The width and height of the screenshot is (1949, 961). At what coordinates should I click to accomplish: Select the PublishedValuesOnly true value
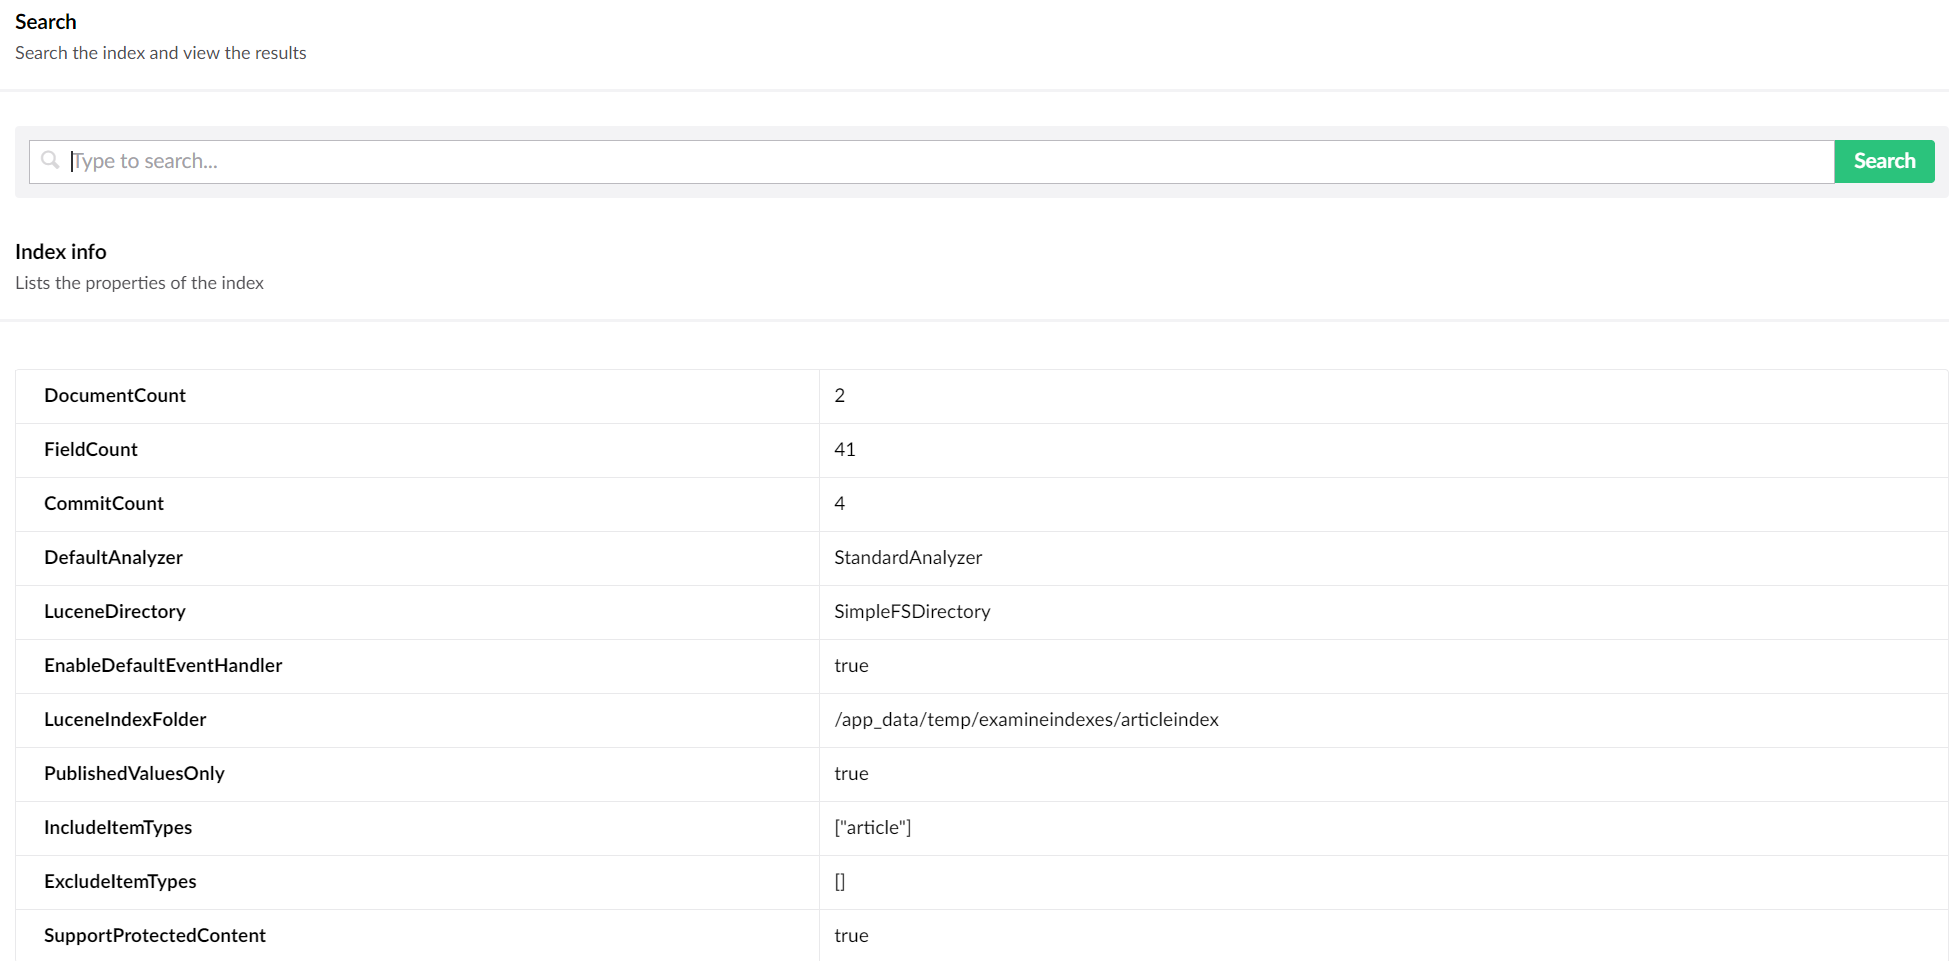coord(851,773)
